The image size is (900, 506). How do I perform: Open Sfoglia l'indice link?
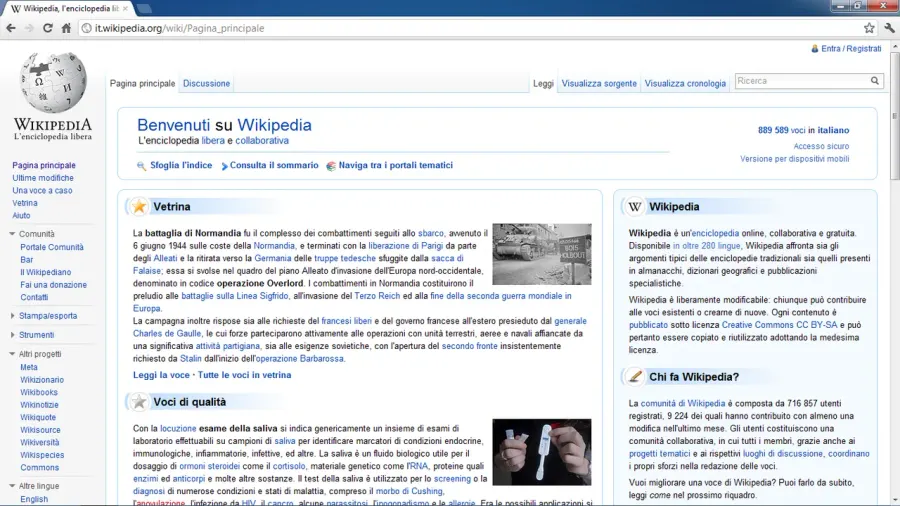(181, 165)
